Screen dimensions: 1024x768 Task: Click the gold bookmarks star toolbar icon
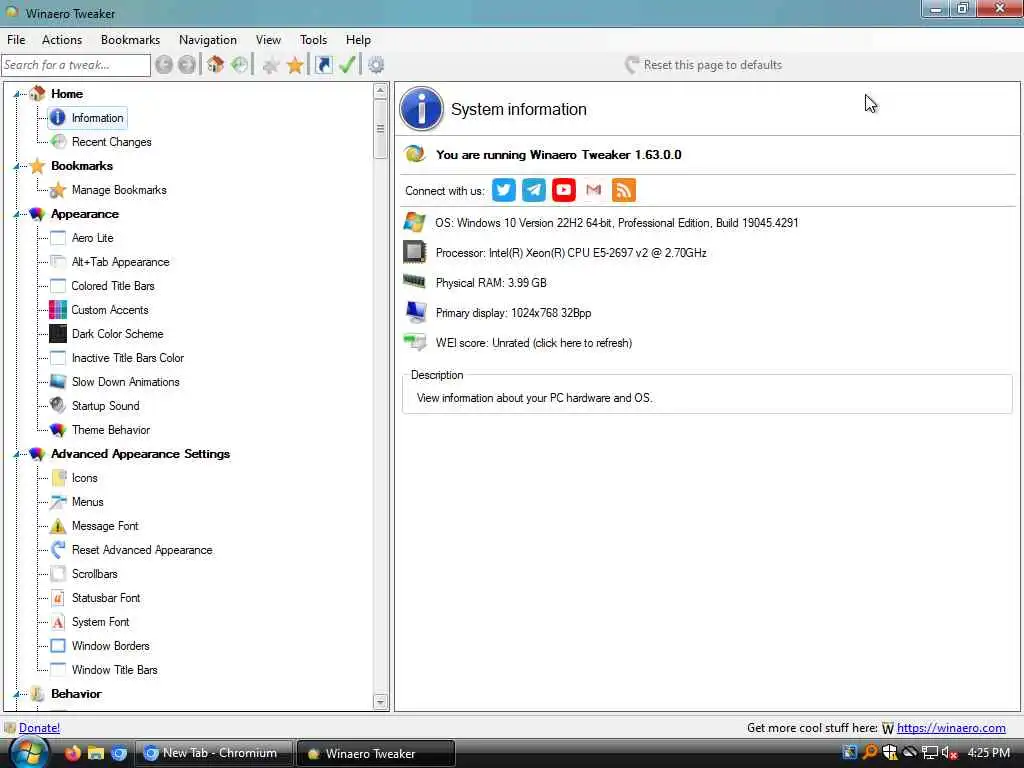tap(295, 65)
